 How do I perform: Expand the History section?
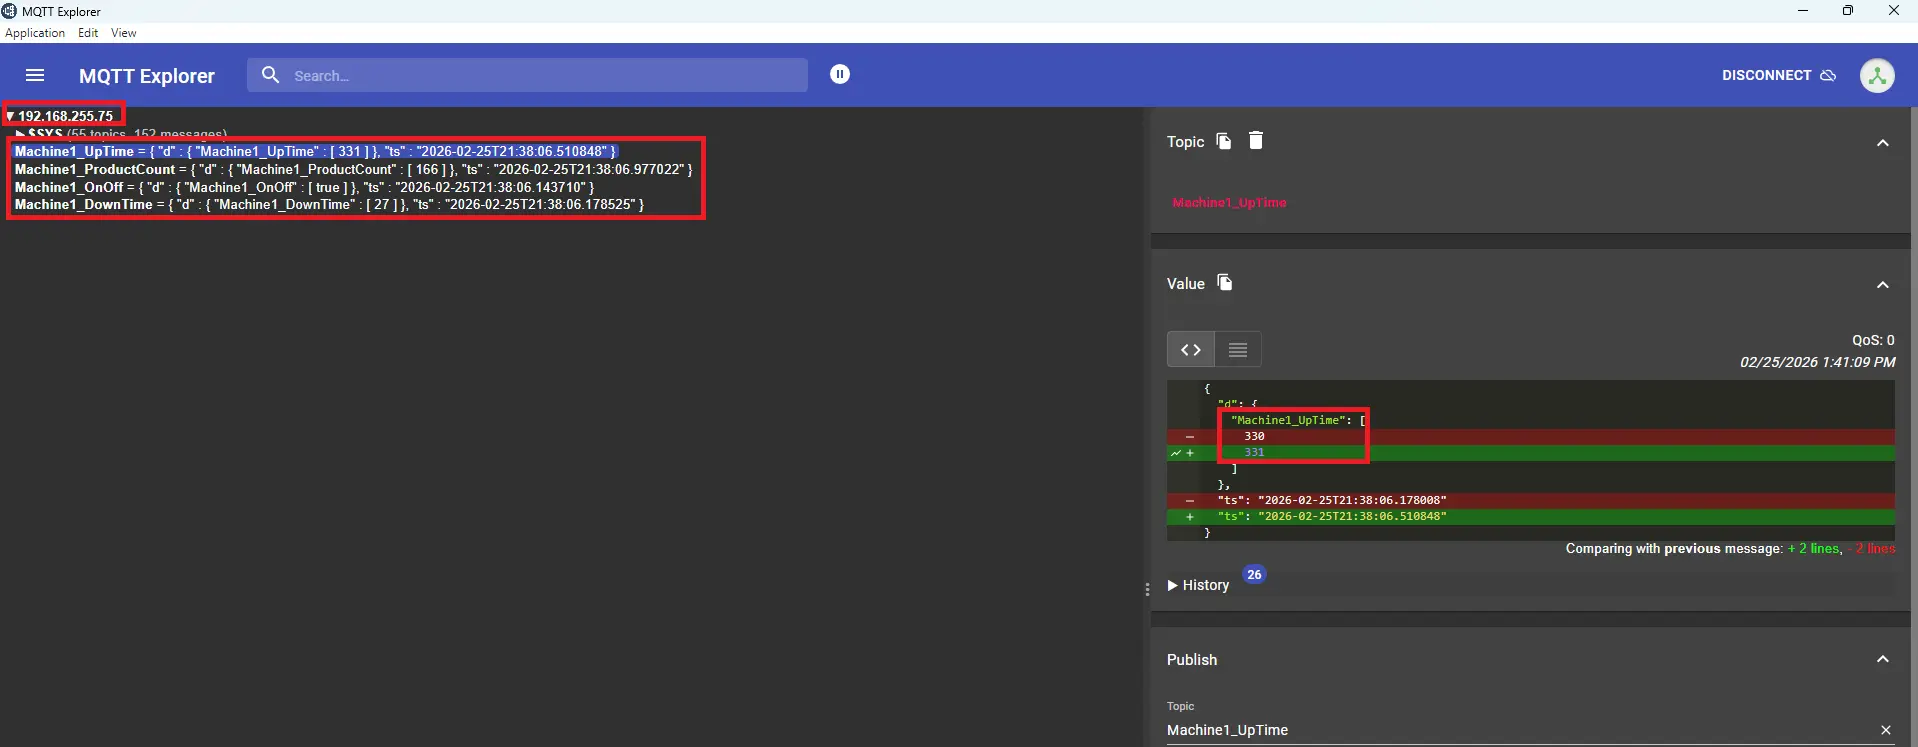click(1198, 585)
